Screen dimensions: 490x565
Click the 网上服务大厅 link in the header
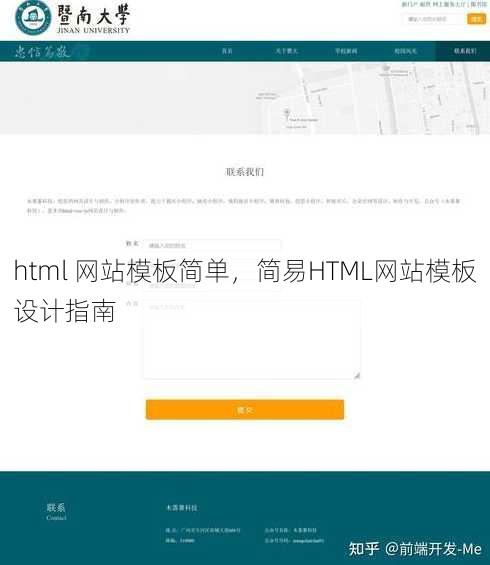(449, 4)
